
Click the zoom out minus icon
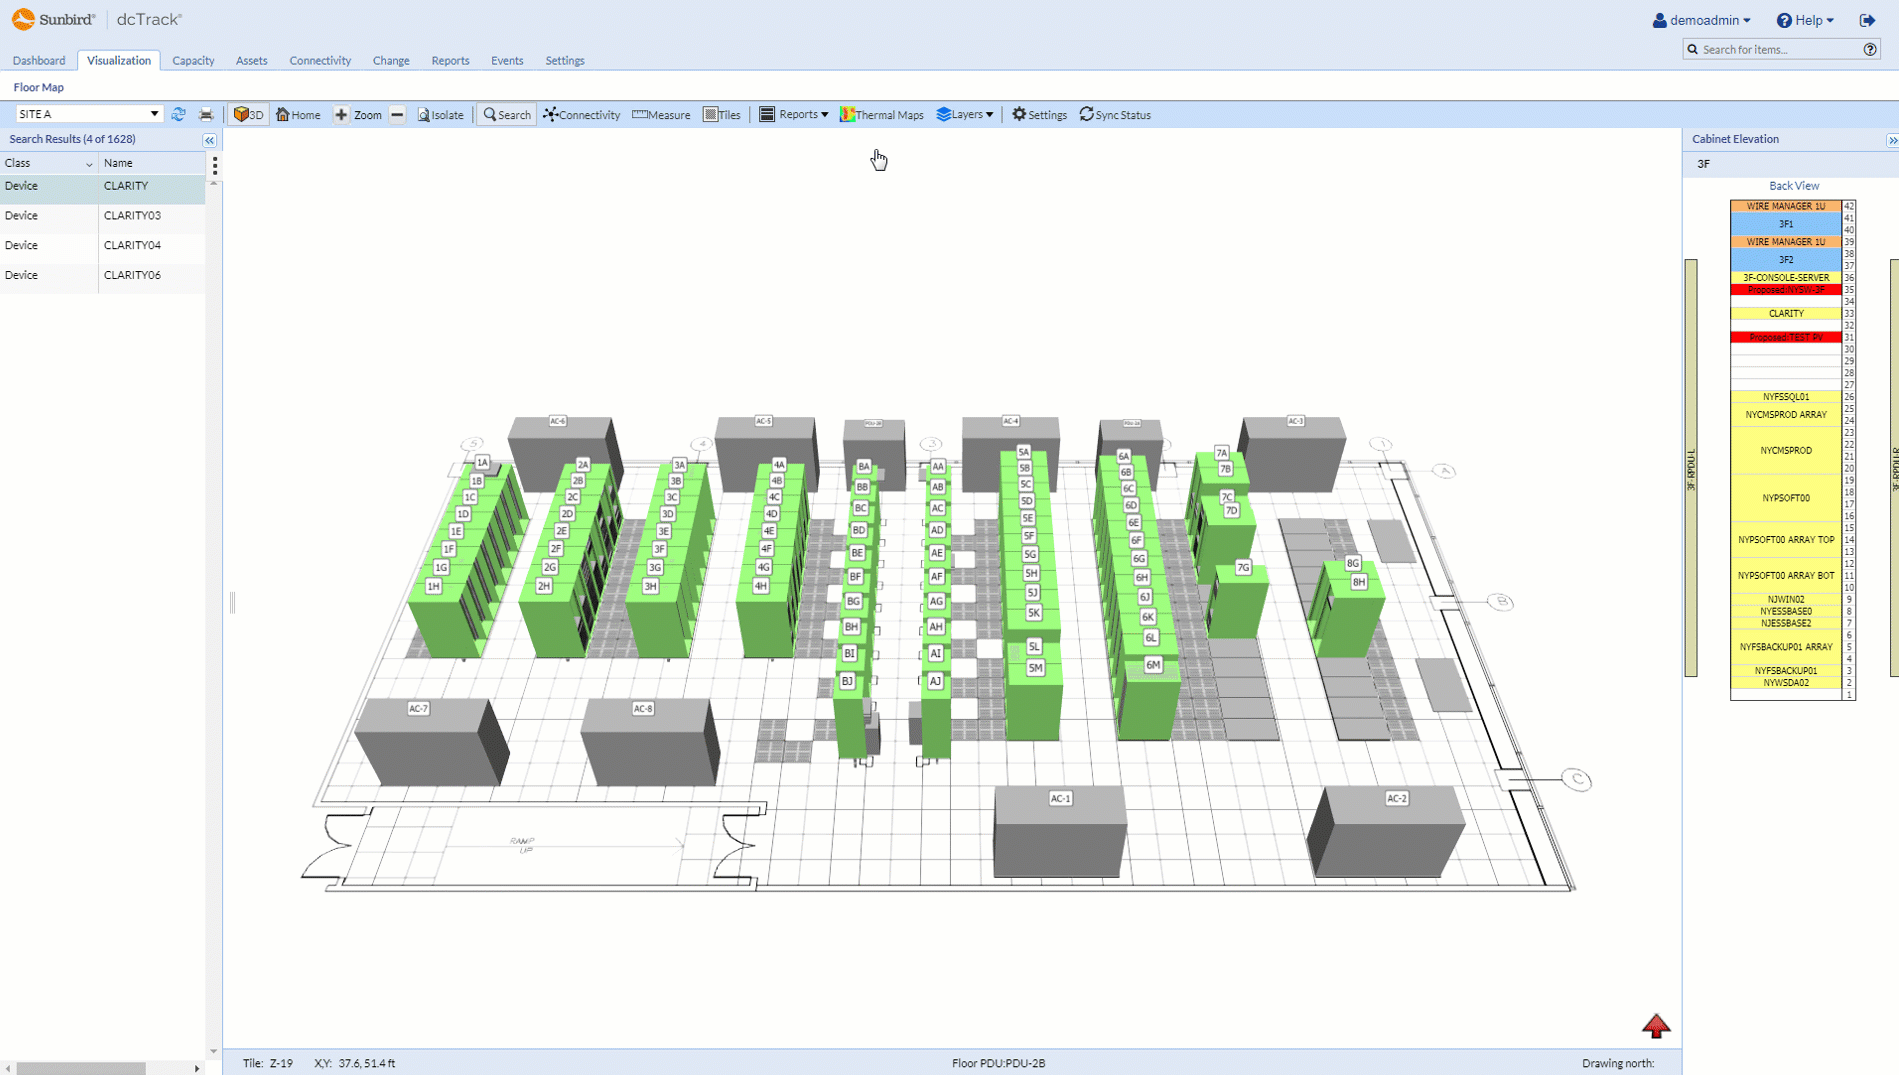coord(397,115)
